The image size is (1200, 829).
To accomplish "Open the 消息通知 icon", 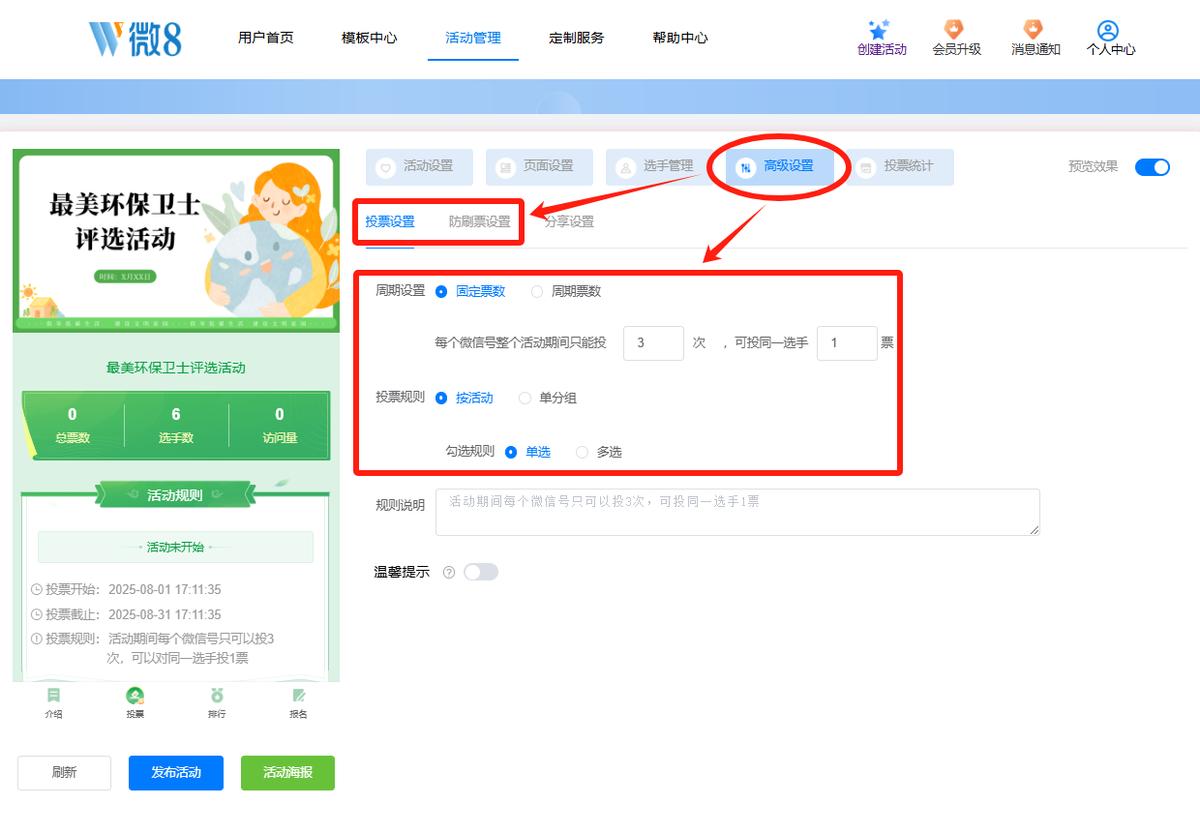I will tap(1034, 30).
